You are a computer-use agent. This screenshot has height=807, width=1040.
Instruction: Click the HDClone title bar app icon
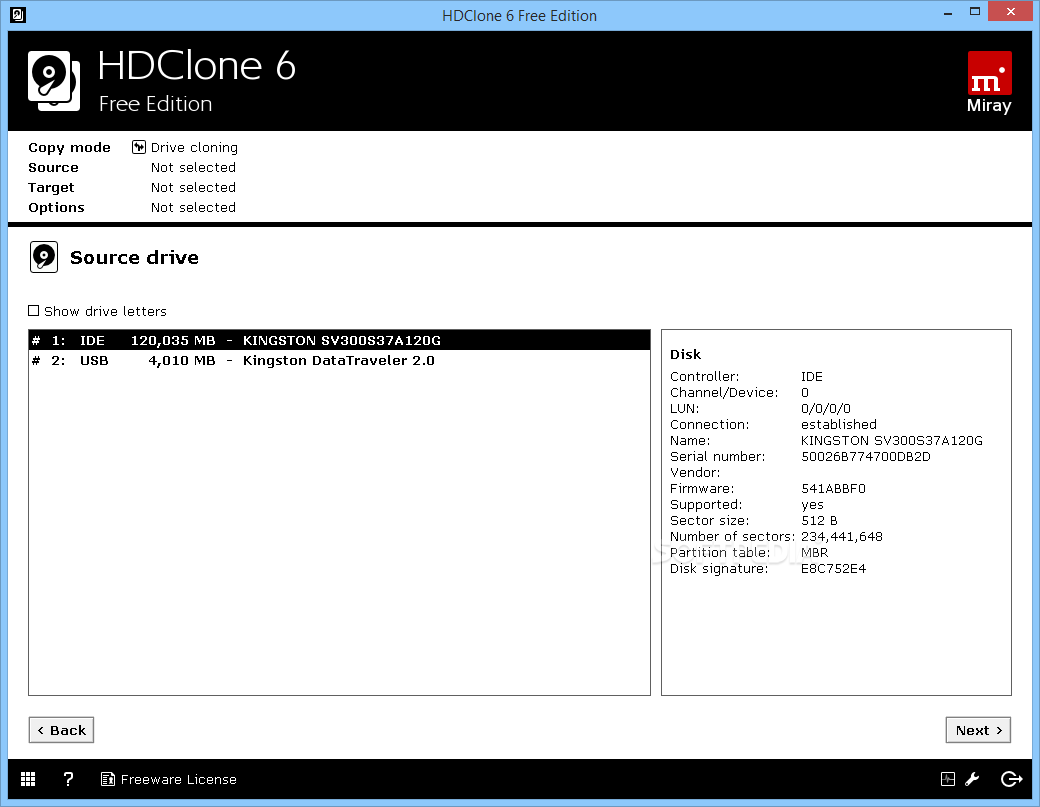pos(18,15)
